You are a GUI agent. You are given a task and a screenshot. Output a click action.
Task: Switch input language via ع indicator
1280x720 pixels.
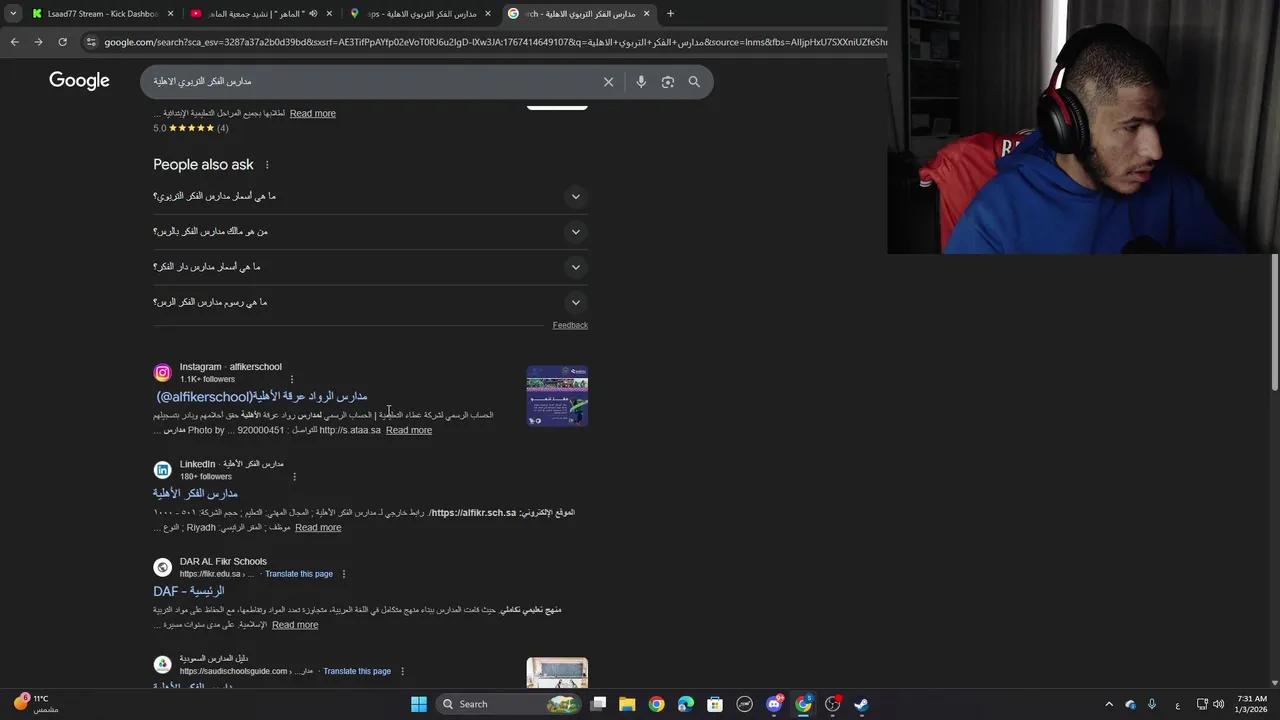click(x=1177, y=704)
